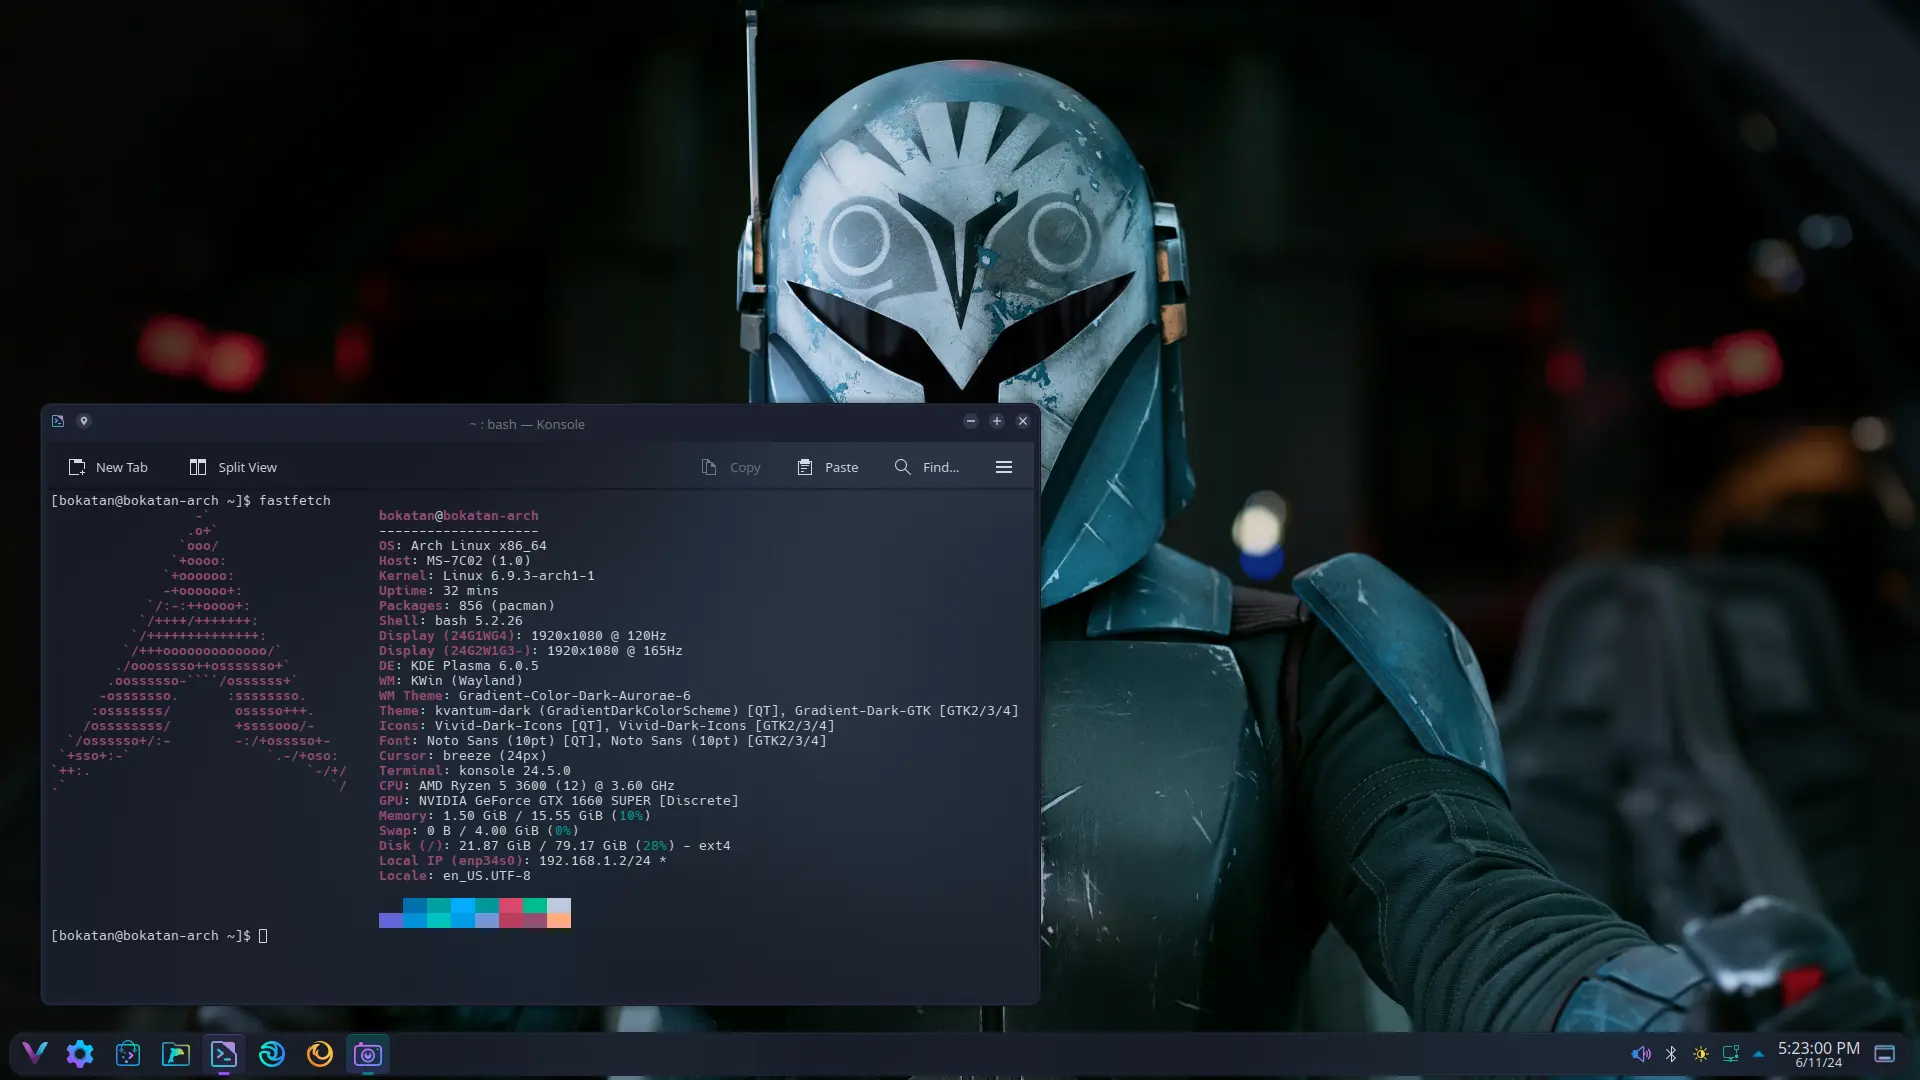Viewport: 1920px width, 1080px height.
Task: Expand hidden system tray icons arrow
Action: 1758,1054
